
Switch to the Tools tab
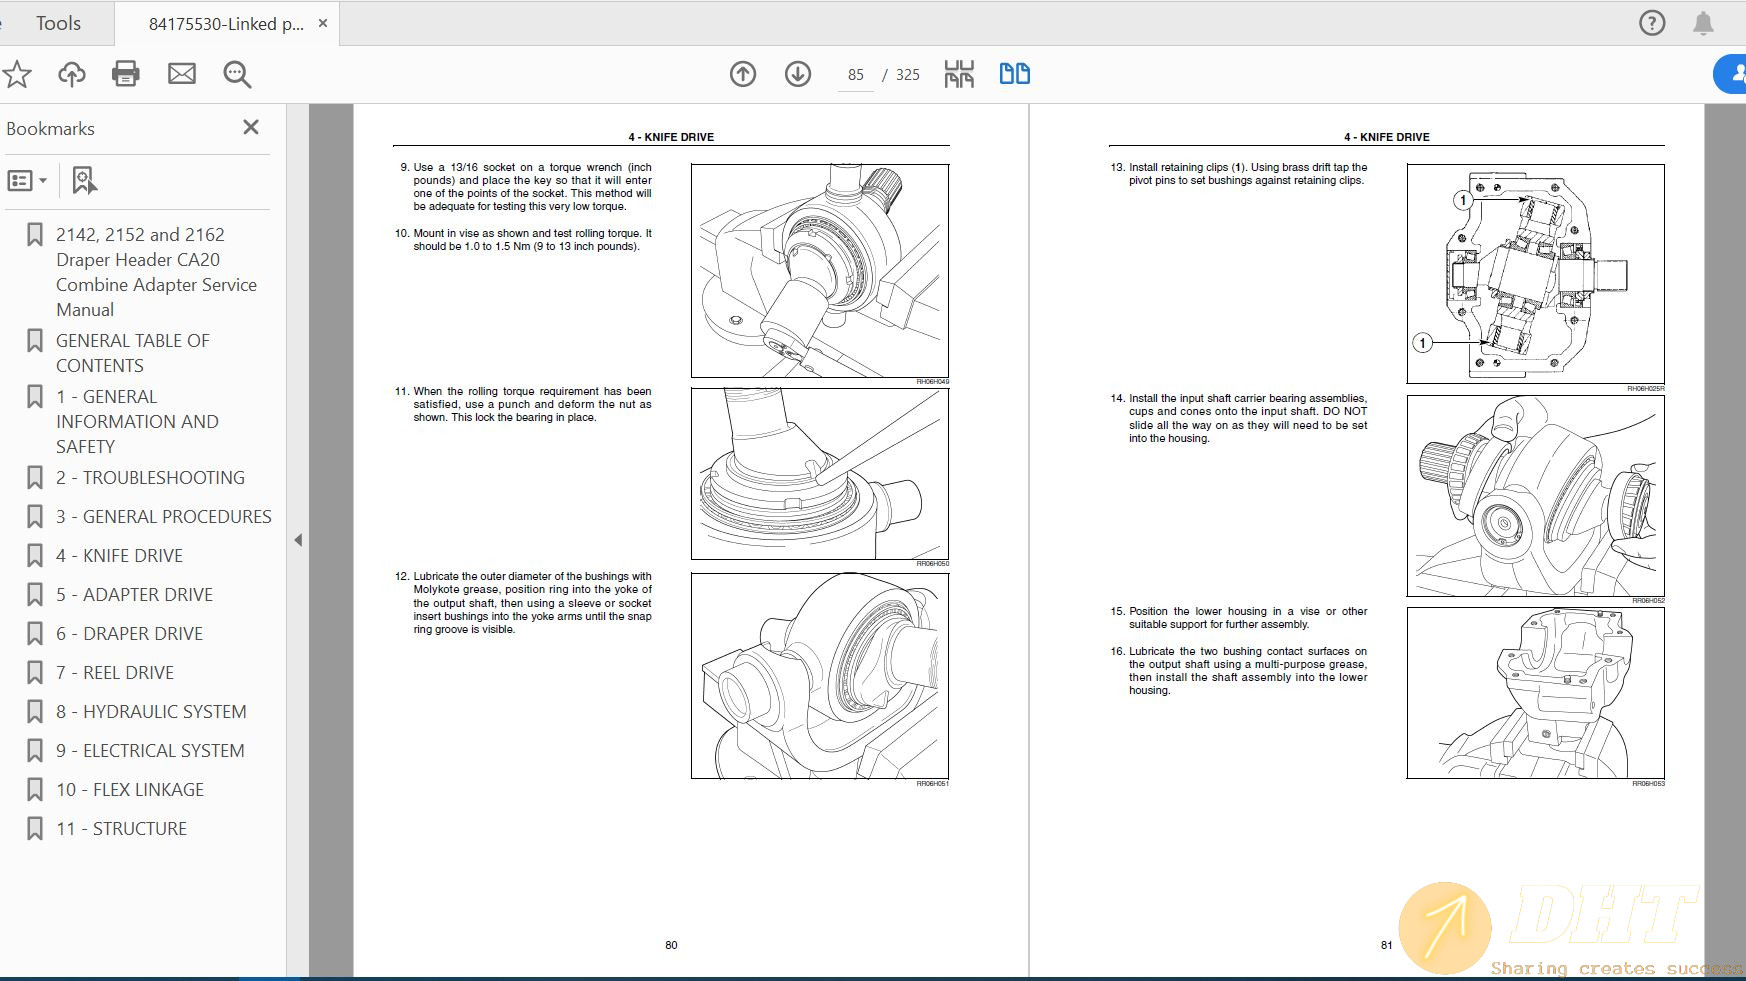(58, 23)
